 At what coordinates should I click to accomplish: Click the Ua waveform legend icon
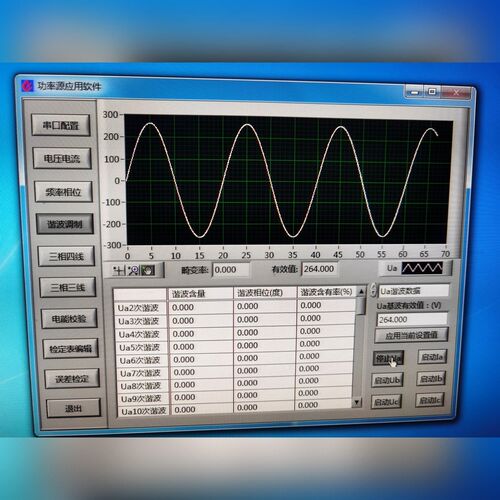422,268
